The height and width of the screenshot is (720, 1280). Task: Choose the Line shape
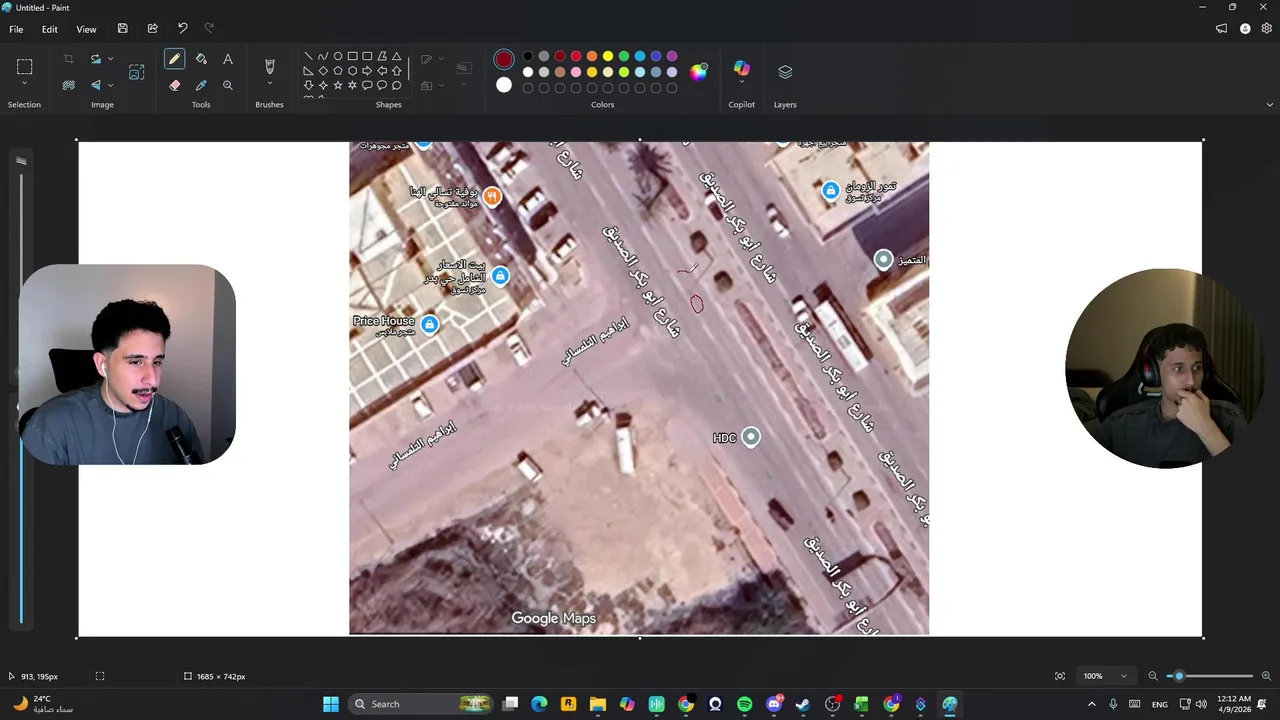click(x=308, y=56)
